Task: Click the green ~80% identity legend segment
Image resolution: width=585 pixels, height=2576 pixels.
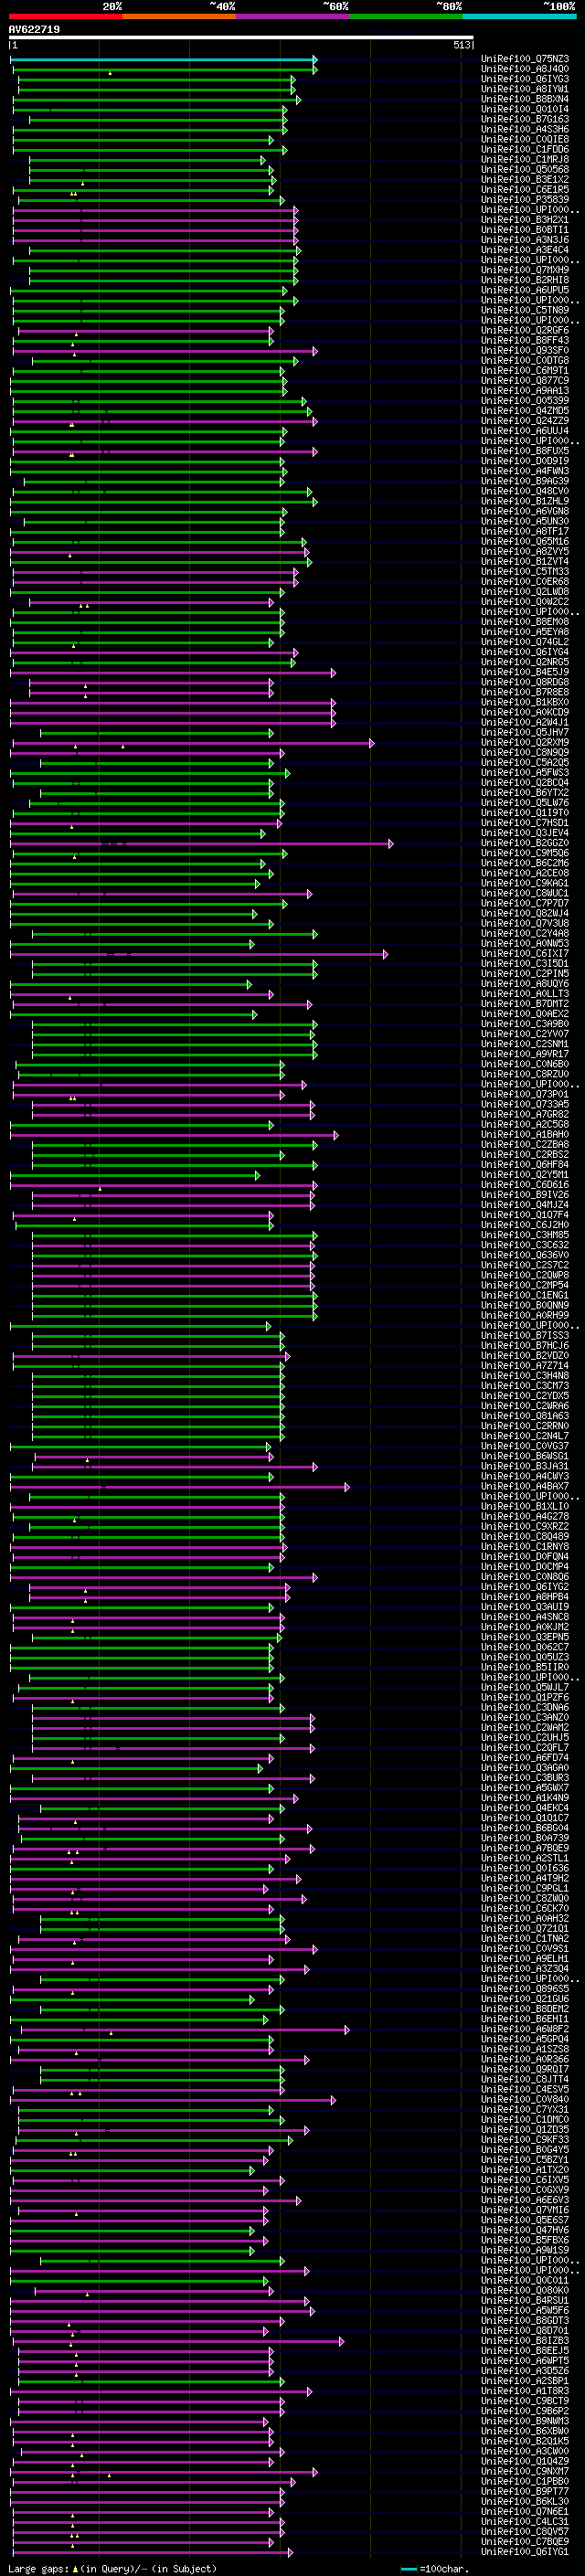Action: point(406,17)
